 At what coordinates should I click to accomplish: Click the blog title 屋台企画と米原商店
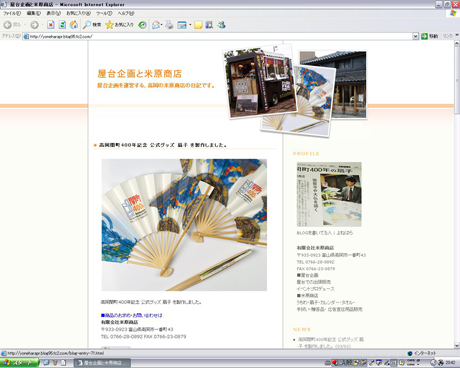139,73
